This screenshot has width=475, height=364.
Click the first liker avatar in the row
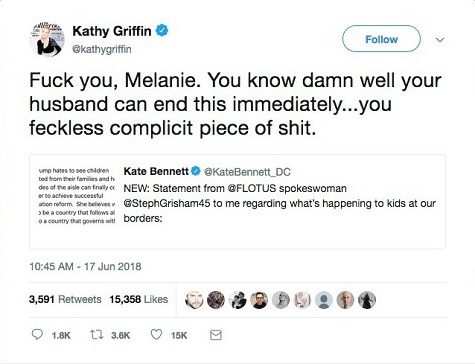(x=194, y=300)
